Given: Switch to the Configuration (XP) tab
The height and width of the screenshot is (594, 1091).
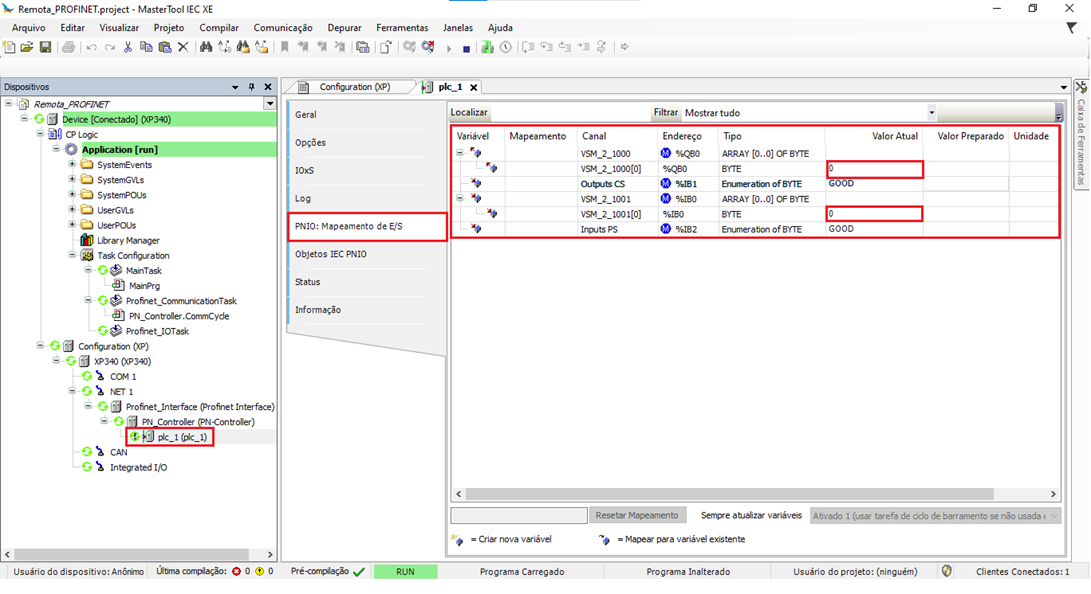Looking at the screenshot, I should (x=354, y=87).
